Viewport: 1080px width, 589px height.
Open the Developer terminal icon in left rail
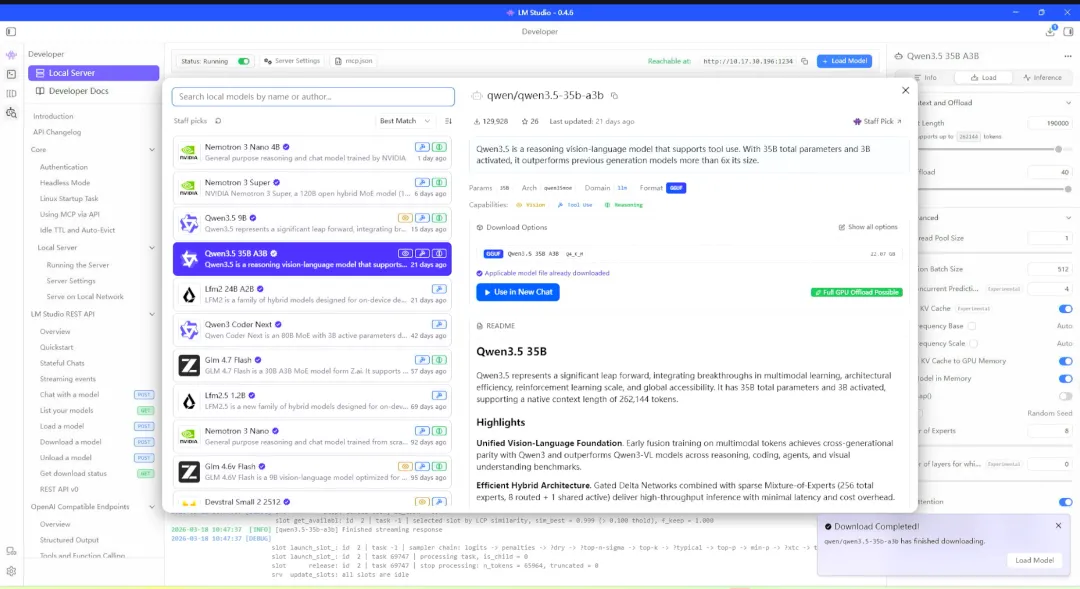click(11, 74)
